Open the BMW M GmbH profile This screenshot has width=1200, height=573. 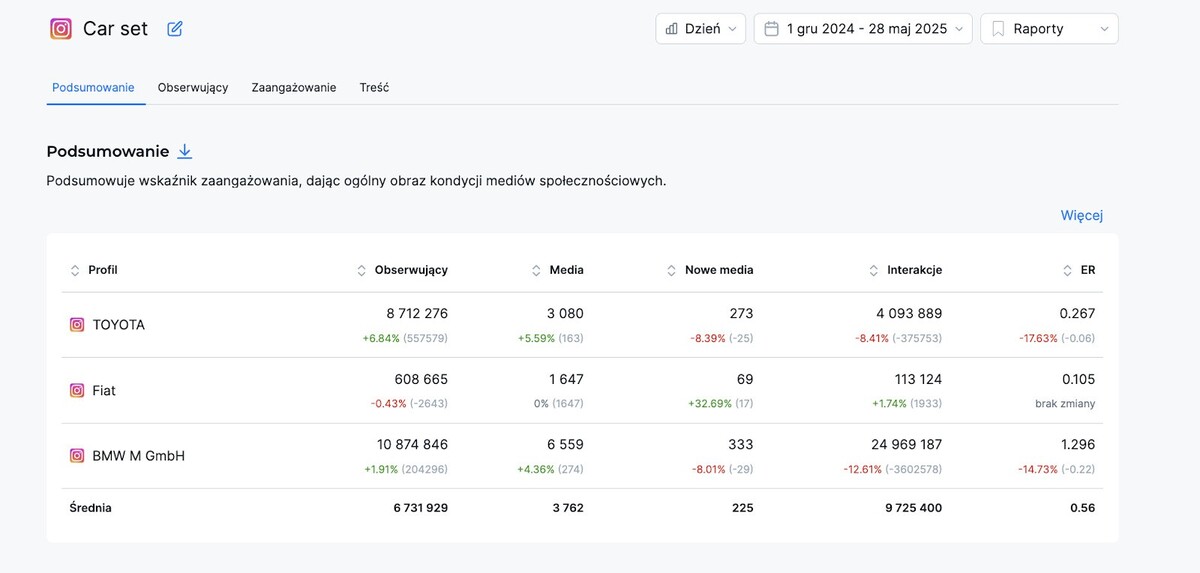[x=139, y=456]
